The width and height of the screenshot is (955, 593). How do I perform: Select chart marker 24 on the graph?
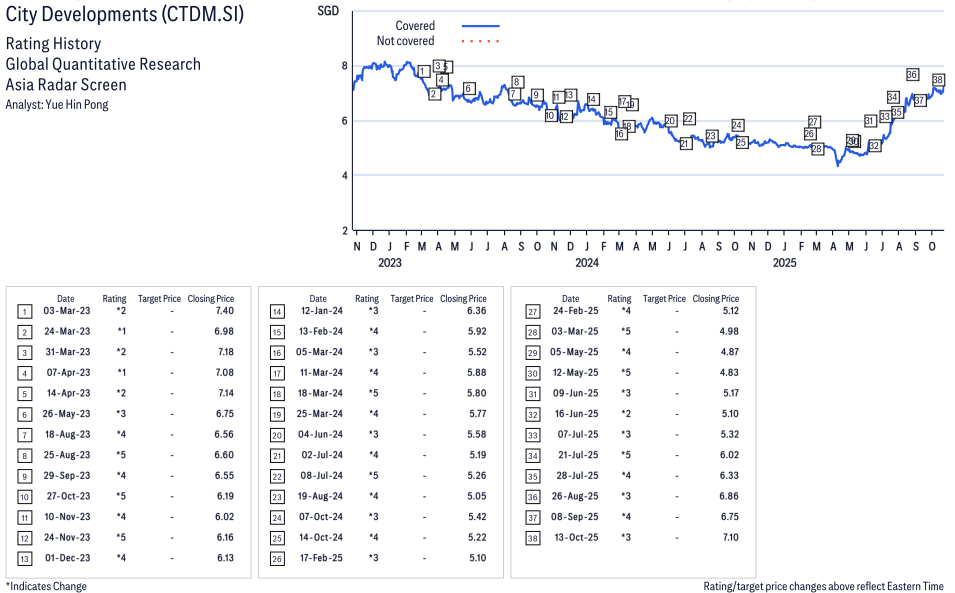coord(737,125)
